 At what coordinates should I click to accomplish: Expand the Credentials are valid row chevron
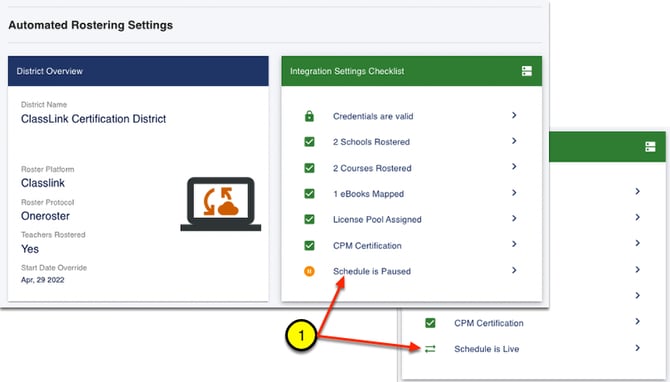tap(514, 115)
